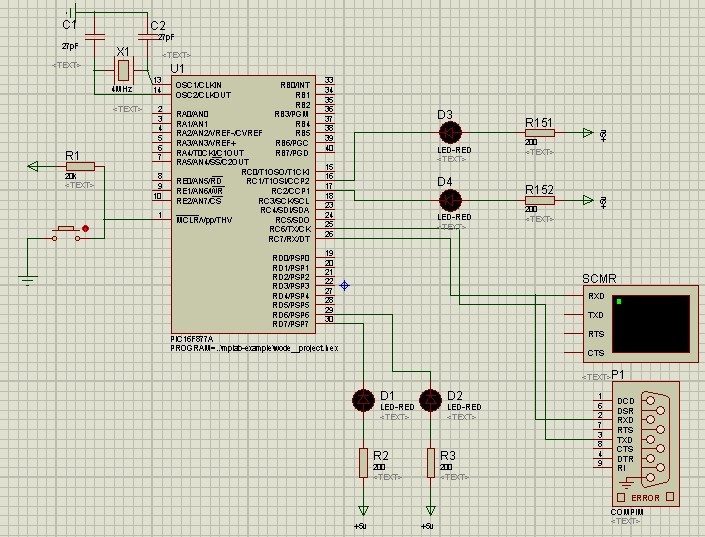Click the RC7/RX/DT pin label
This screenshot has height=537, width=705.
289,239
